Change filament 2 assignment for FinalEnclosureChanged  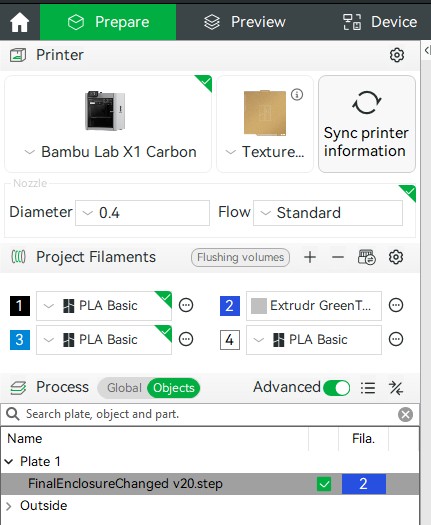click(x=364, y=484)
